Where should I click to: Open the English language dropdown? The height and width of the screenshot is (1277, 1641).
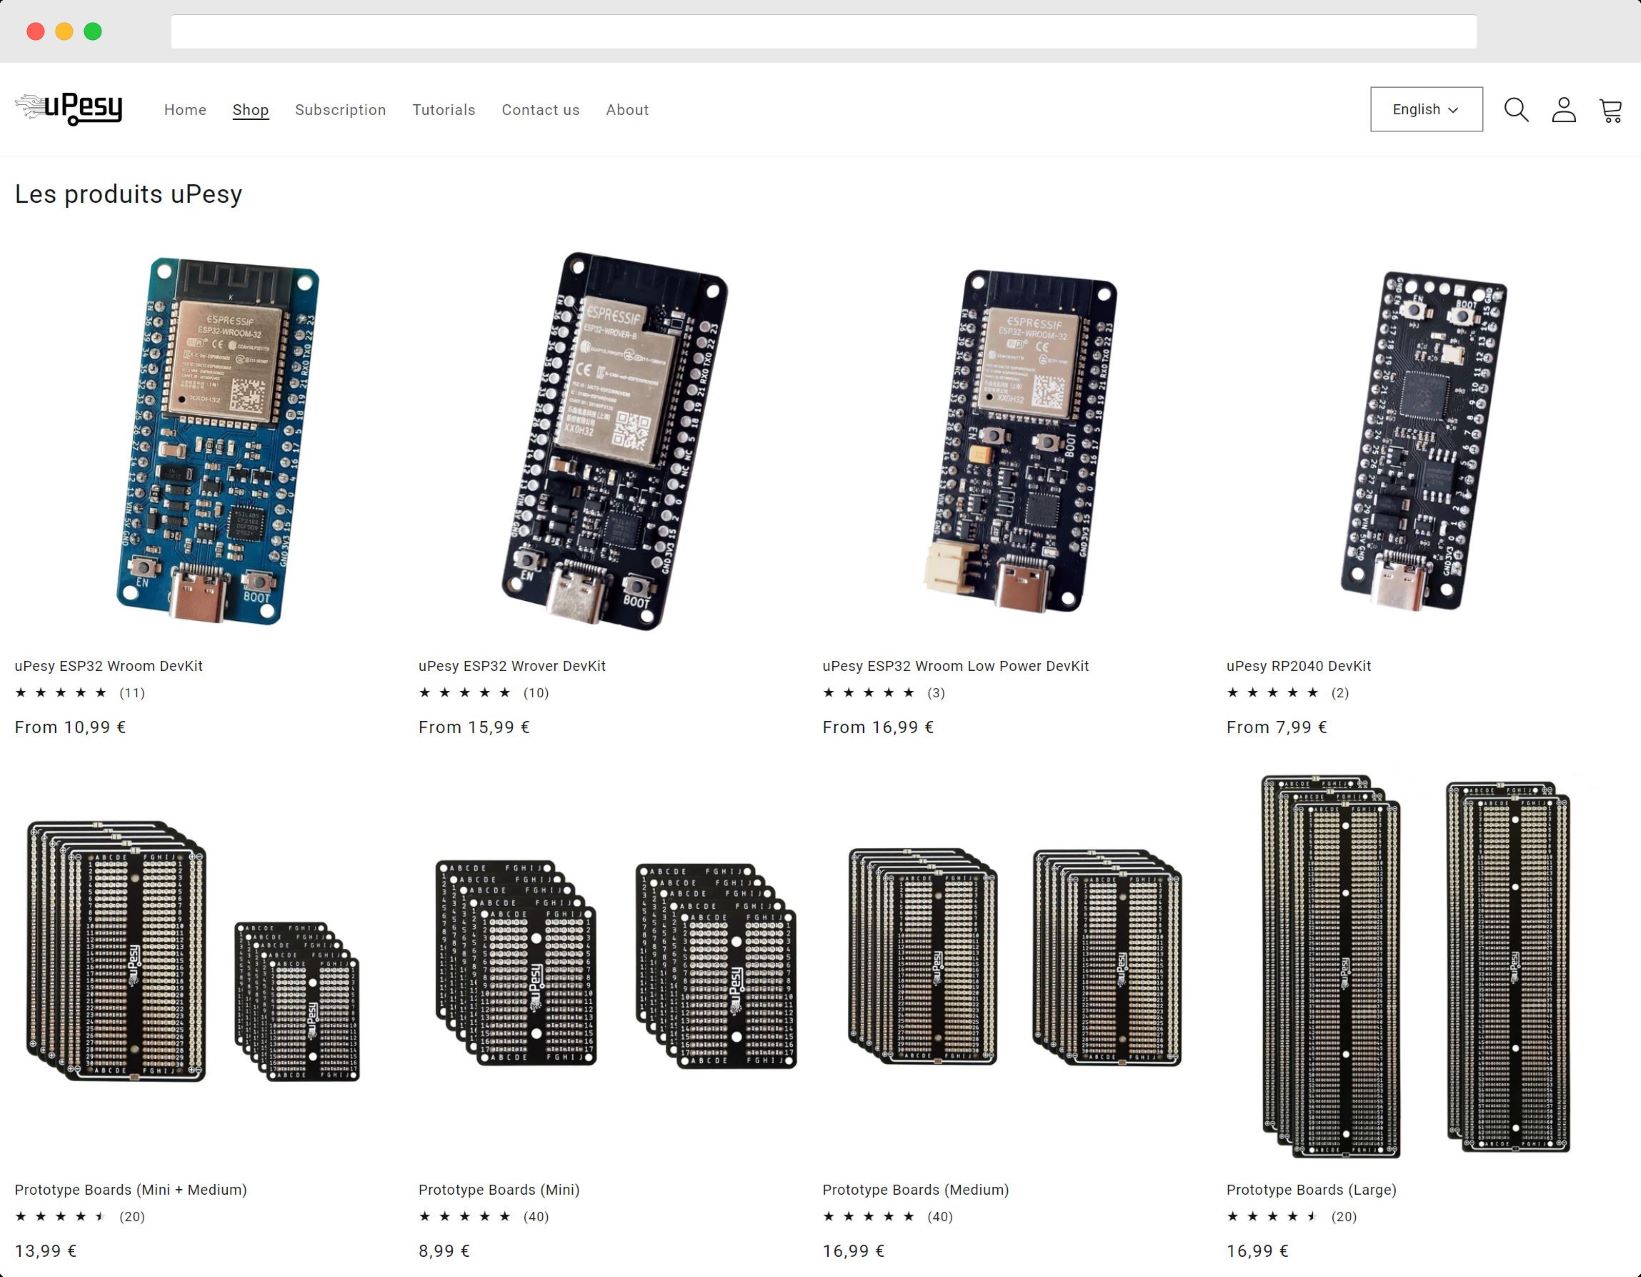(1426, 109)
